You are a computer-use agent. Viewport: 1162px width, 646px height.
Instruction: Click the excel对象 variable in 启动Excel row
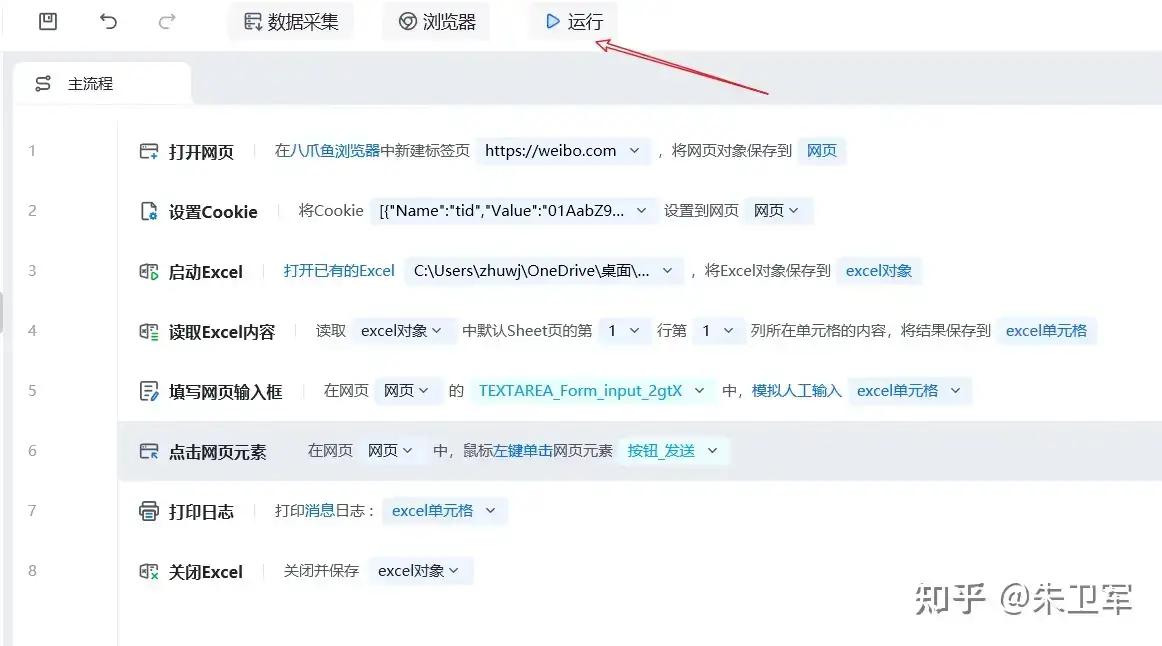coord(879,271)
